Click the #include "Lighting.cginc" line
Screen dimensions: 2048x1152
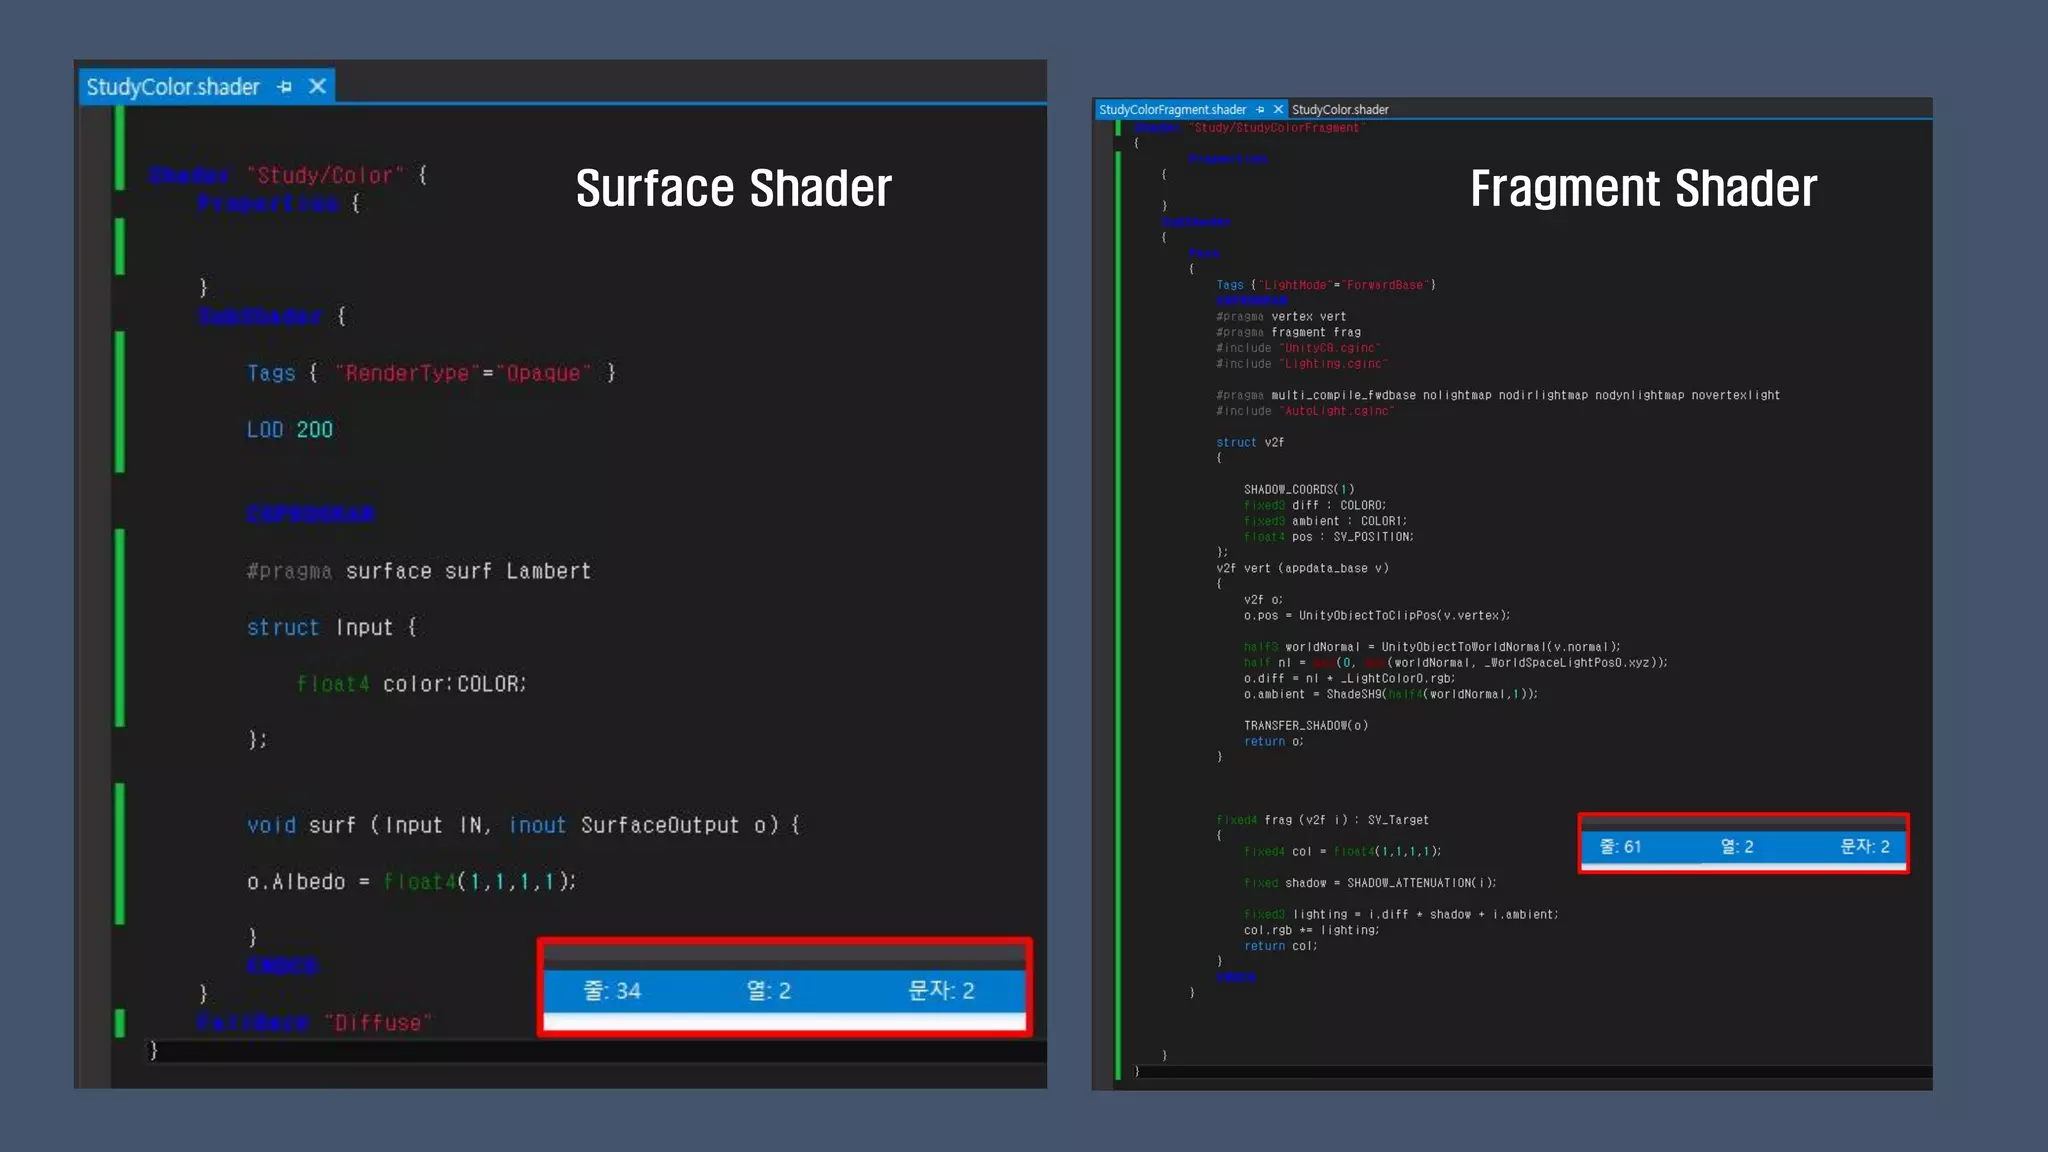click(x=1302, y=364)
